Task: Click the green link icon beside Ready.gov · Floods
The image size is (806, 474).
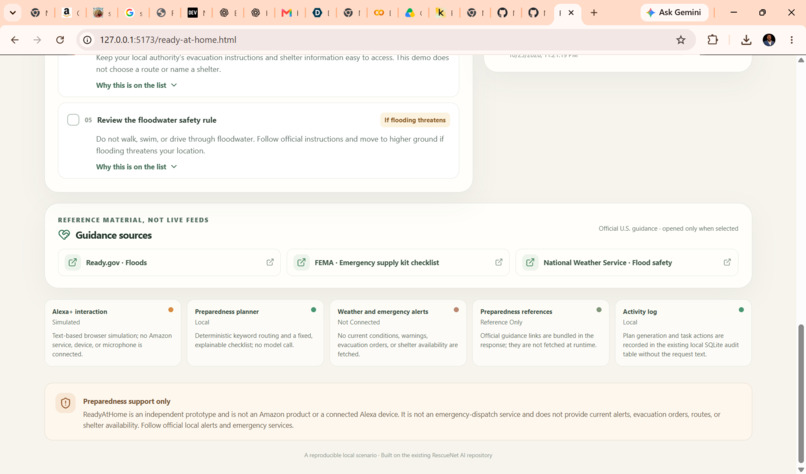Action: [72, 262]
